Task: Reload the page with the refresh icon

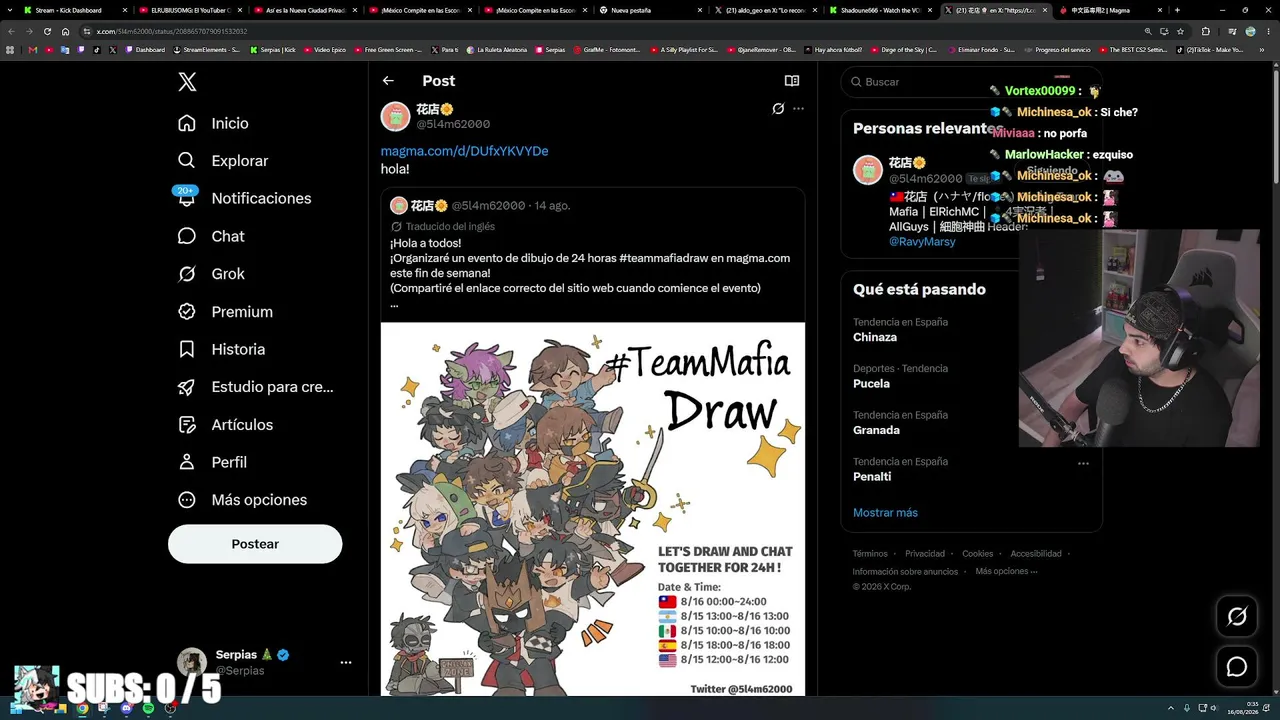Action: (47, 31)
